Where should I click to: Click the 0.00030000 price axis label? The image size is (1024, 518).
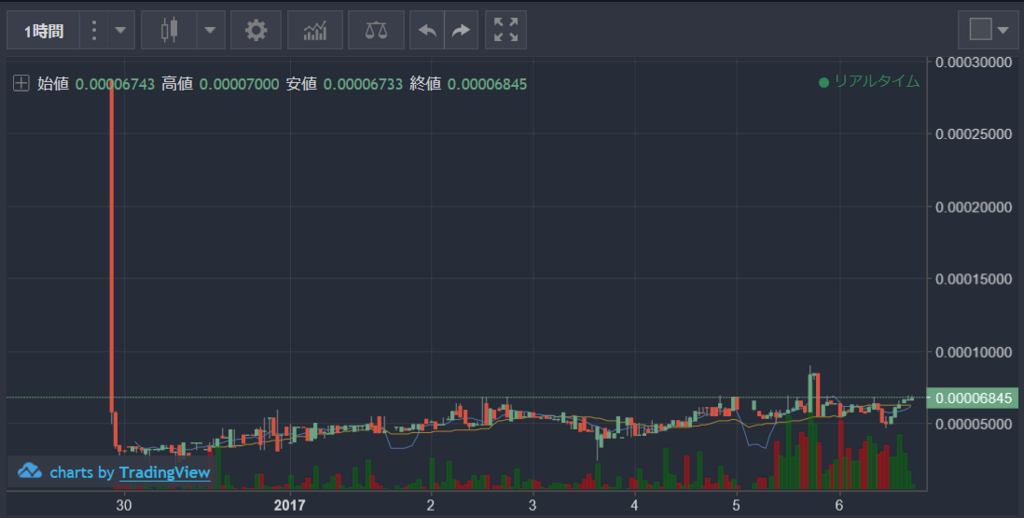[x=974, y=63]
